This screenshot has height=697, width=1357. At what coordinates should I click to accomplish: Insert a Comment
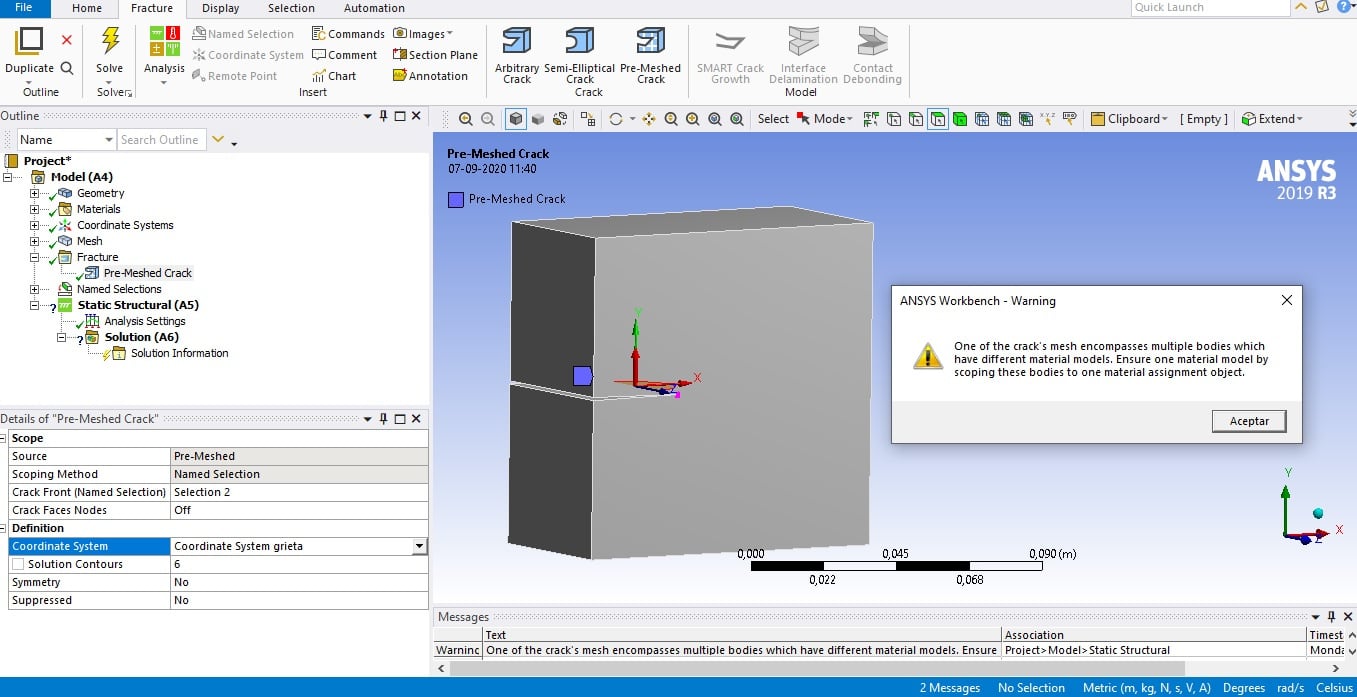(345, 55)
